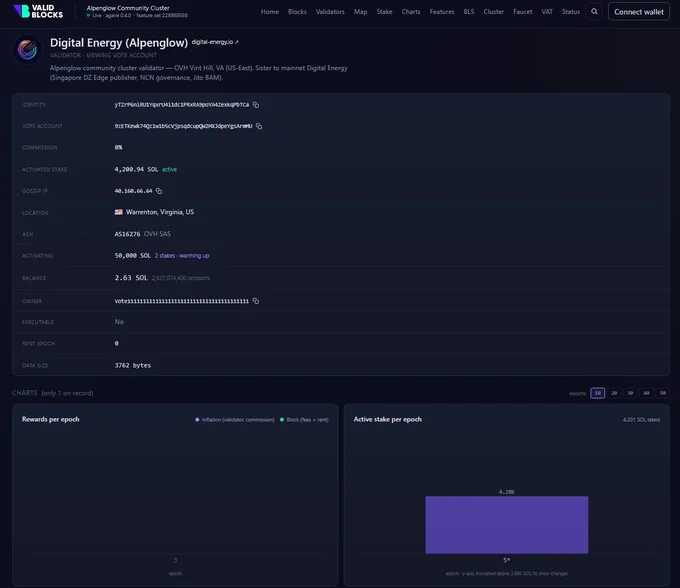
Task: Select the 10 epochs range
Action: 598,393
